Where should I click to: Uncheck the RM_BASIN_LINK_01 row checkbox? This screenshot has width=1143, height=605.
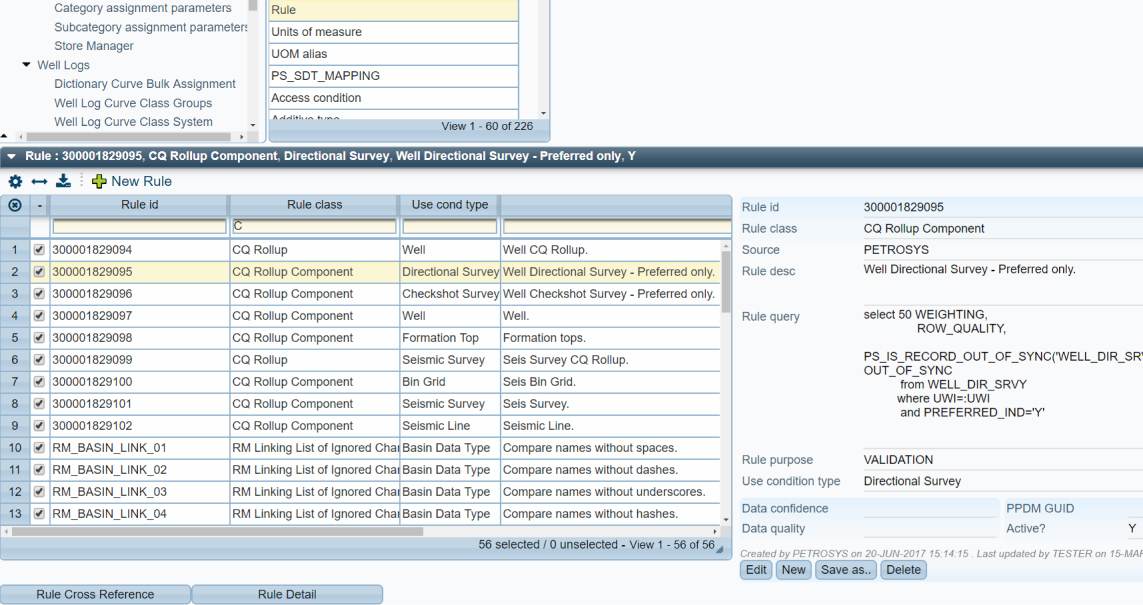pos(39,448)
